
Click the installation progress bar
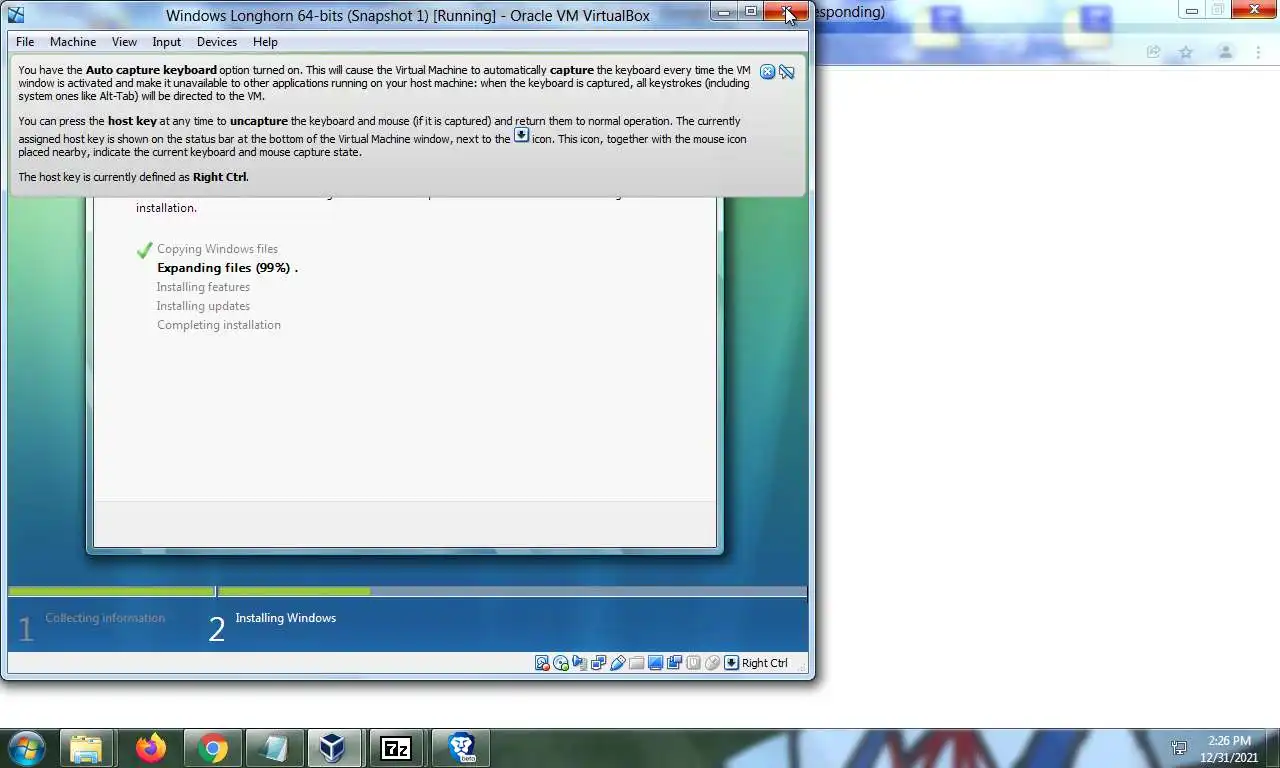[407, 592]
